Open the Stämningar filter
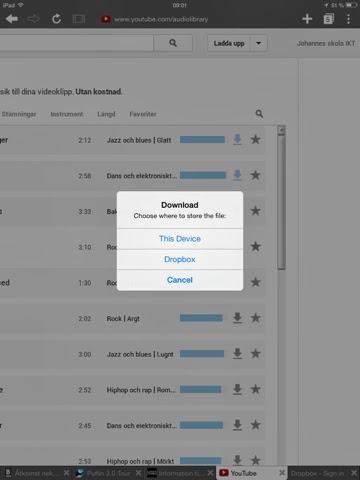This screenshot has width=360, height=480. (19, 114)
